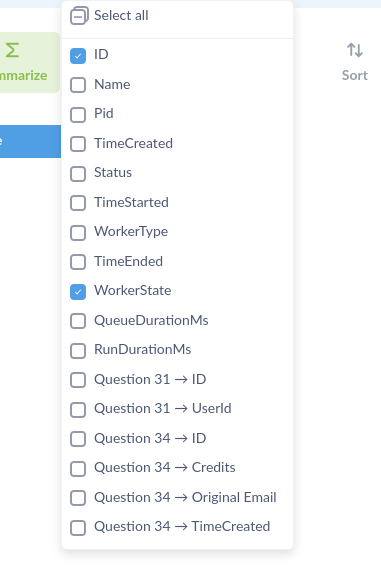381x582 pixels.
Task: Tick Question 34 → Credits checkbox
Action: coord(78,469)
